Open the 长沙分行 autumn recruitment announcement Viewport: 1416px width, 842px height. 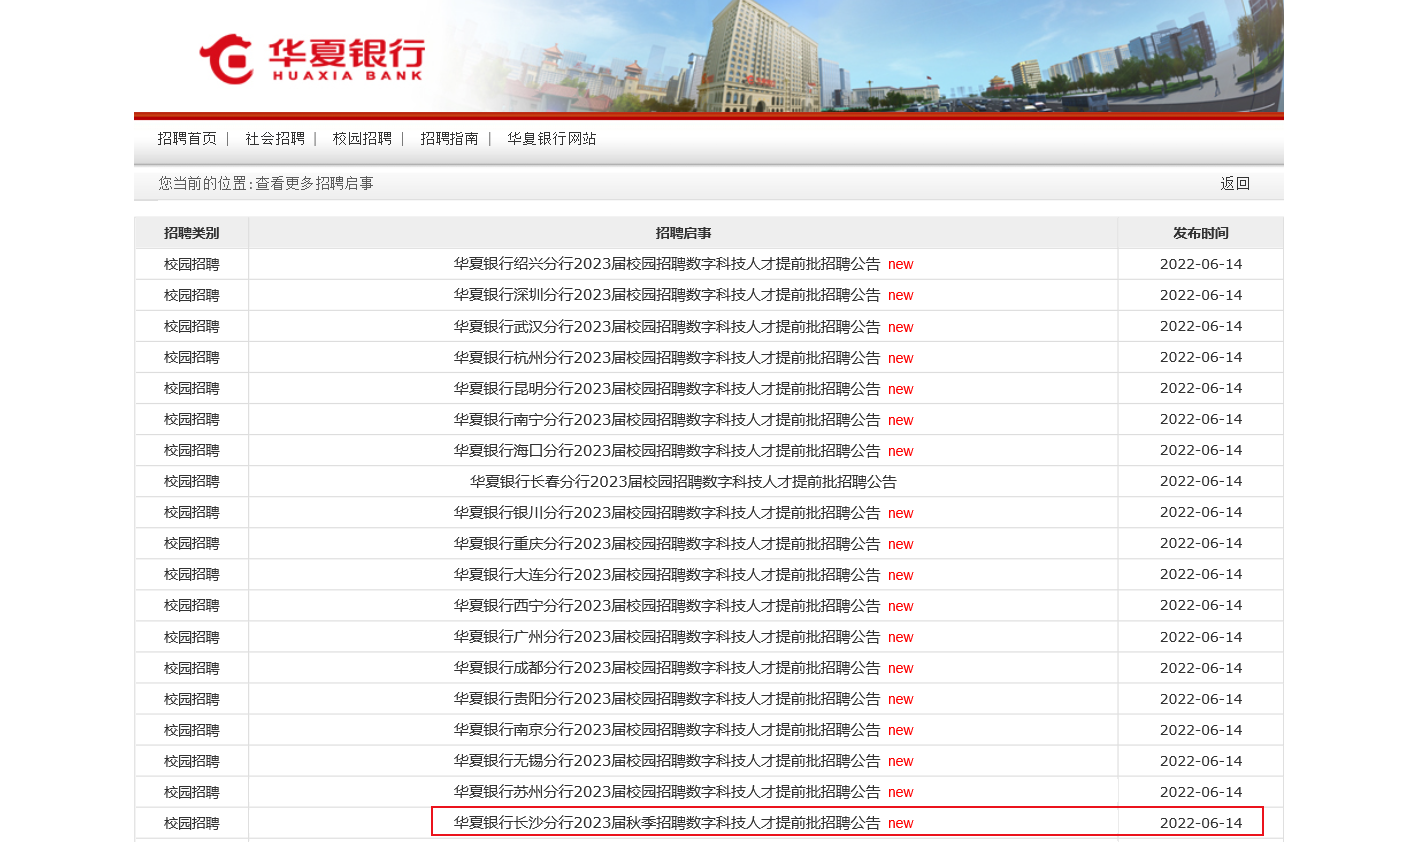(667, 823)
